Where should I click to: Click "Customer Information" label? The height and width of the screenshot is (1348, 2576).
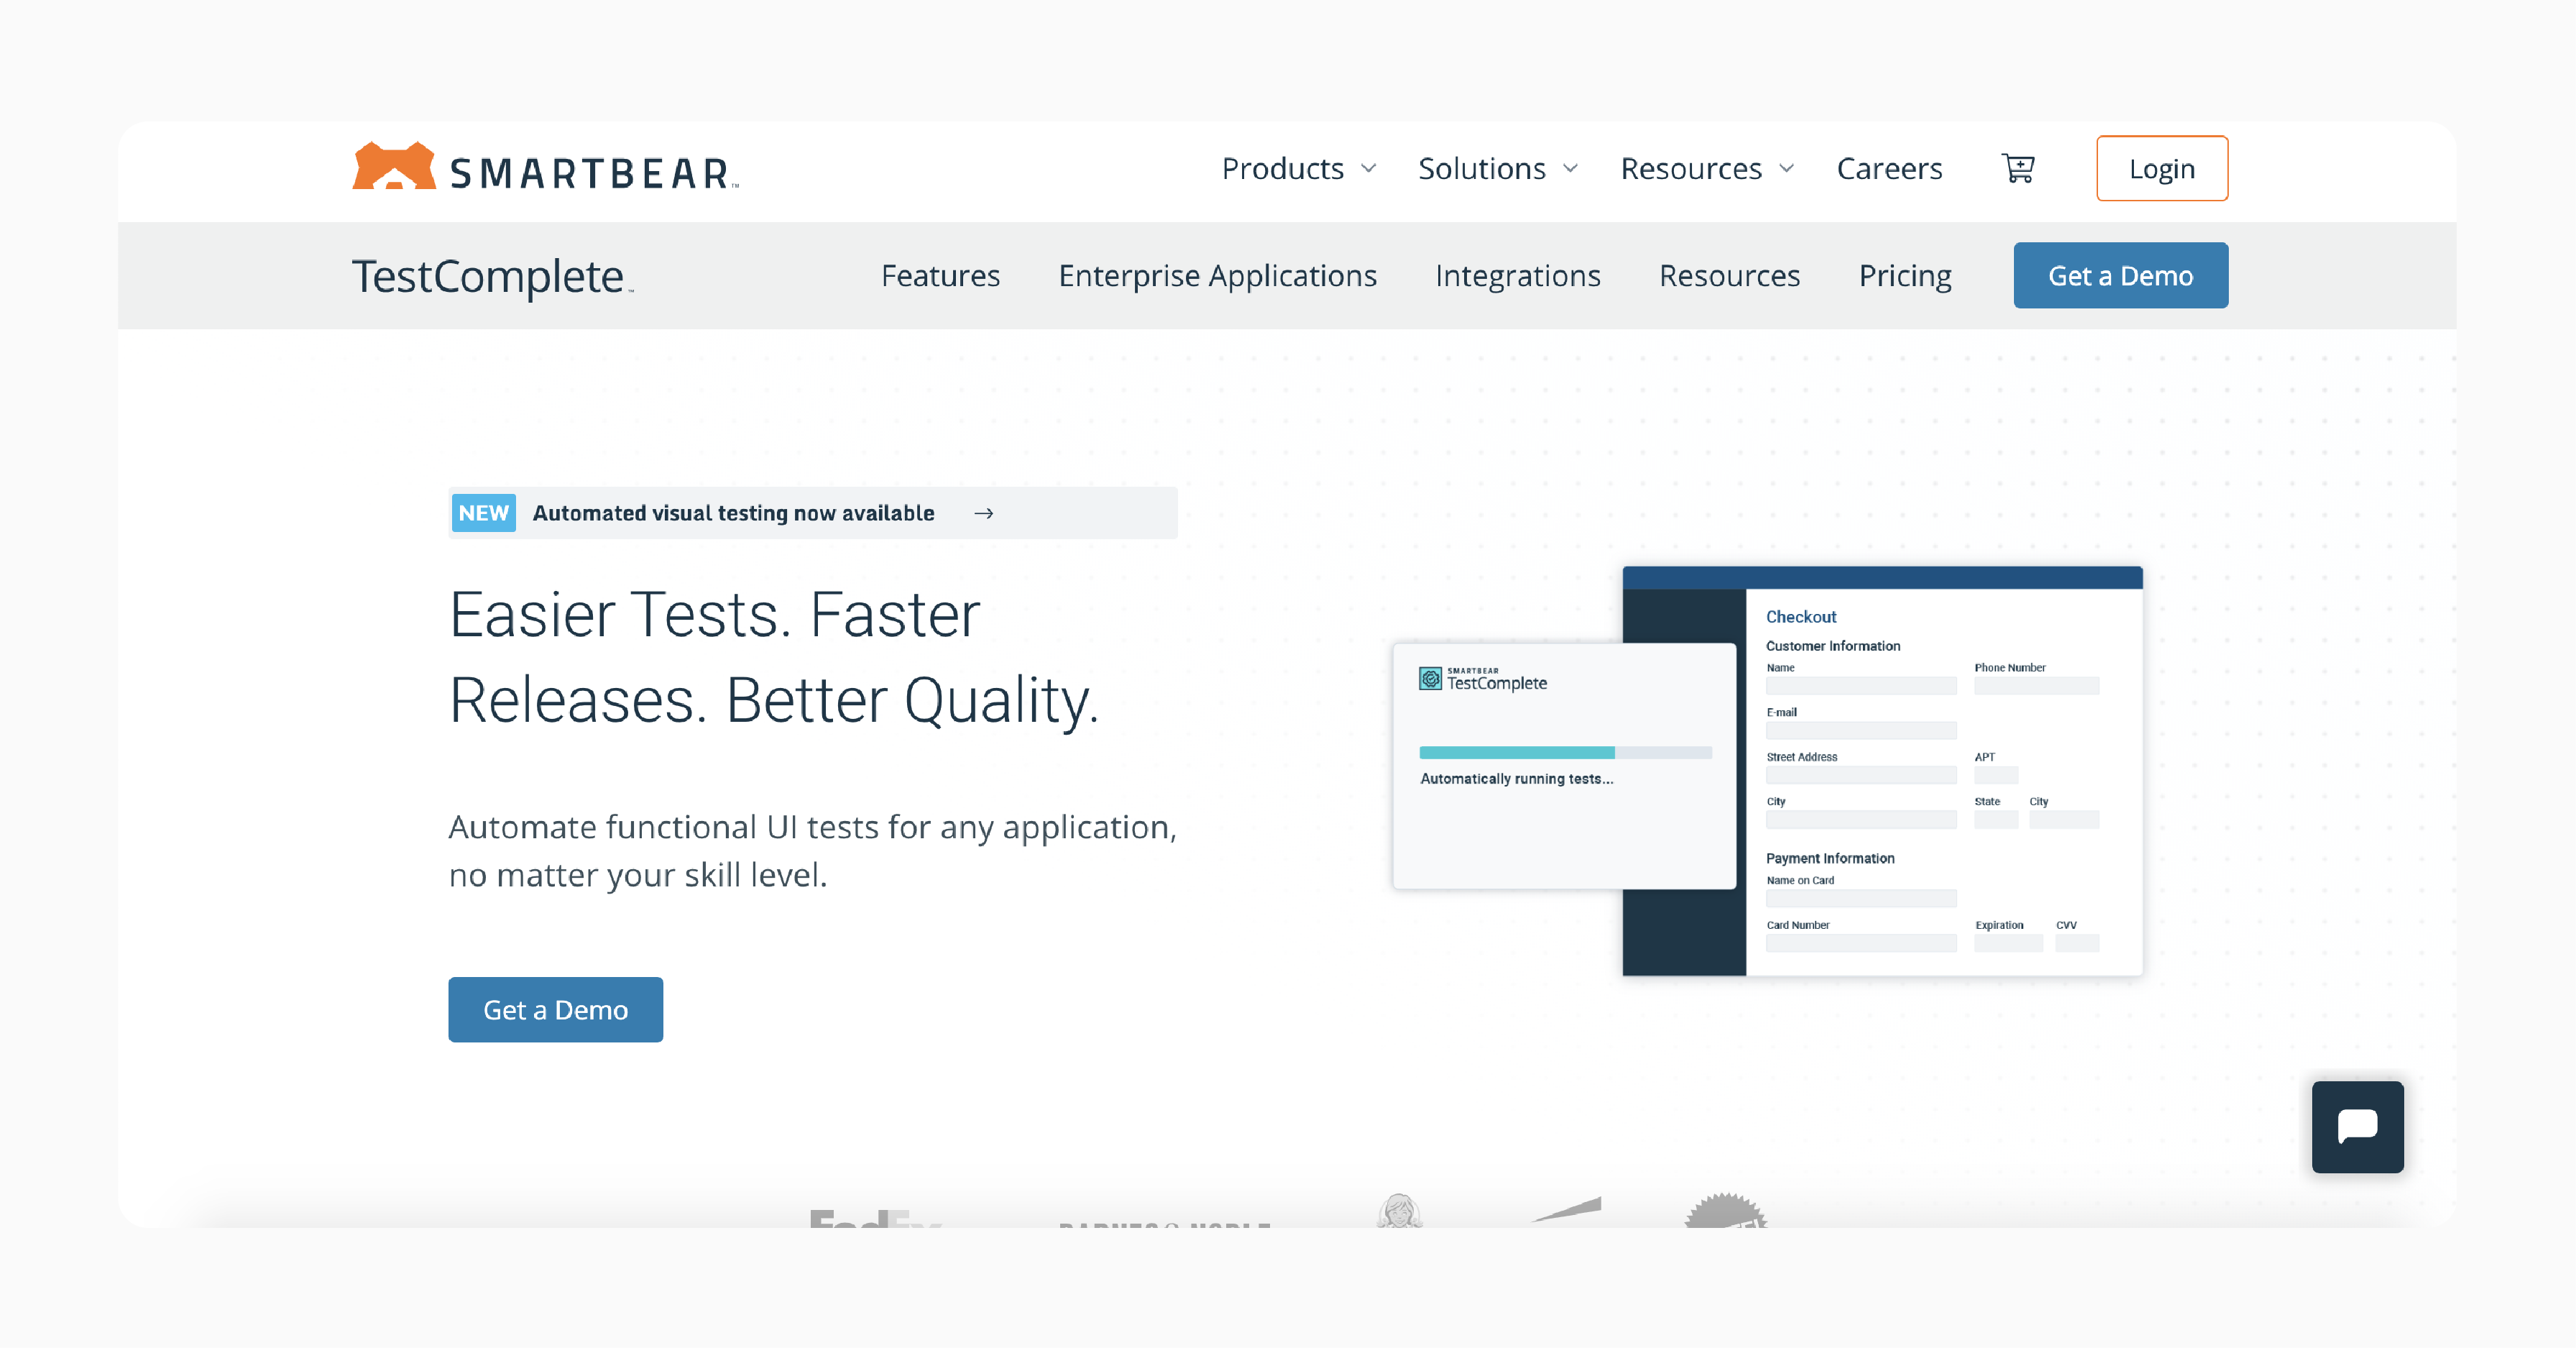[1832, 645]
